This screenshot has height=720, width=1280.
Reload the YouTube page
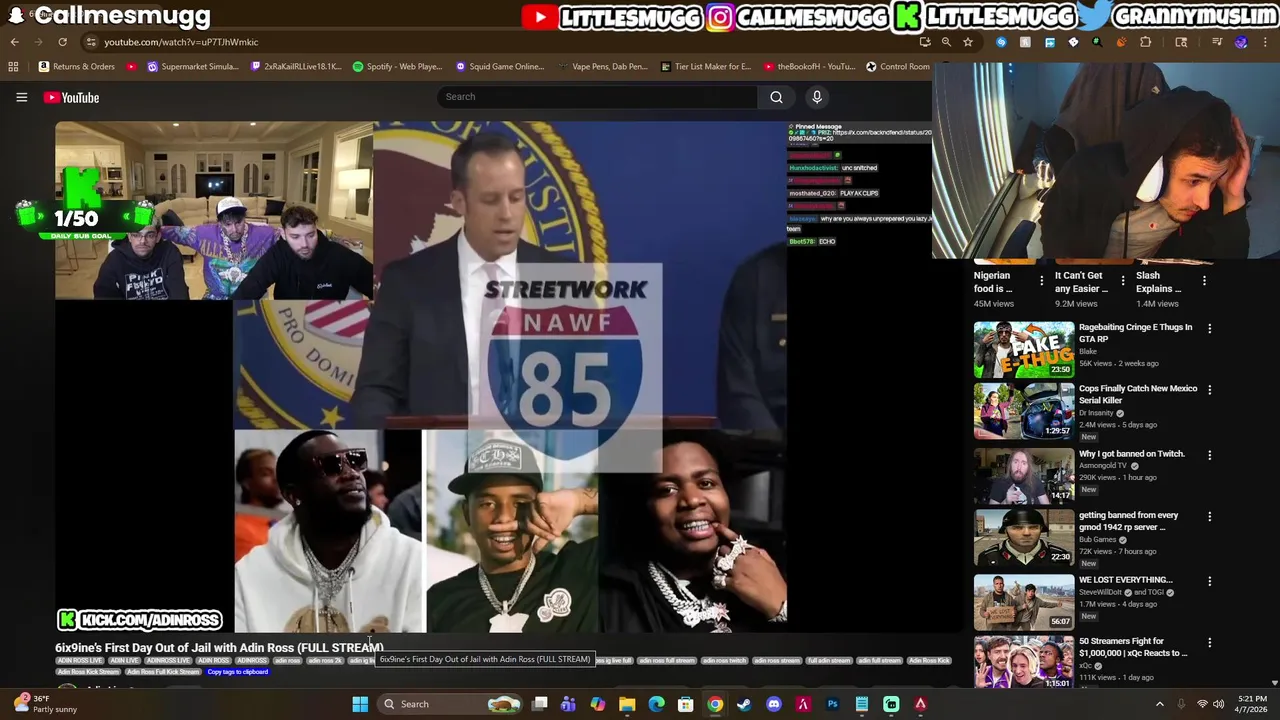(x=62, y=42)
